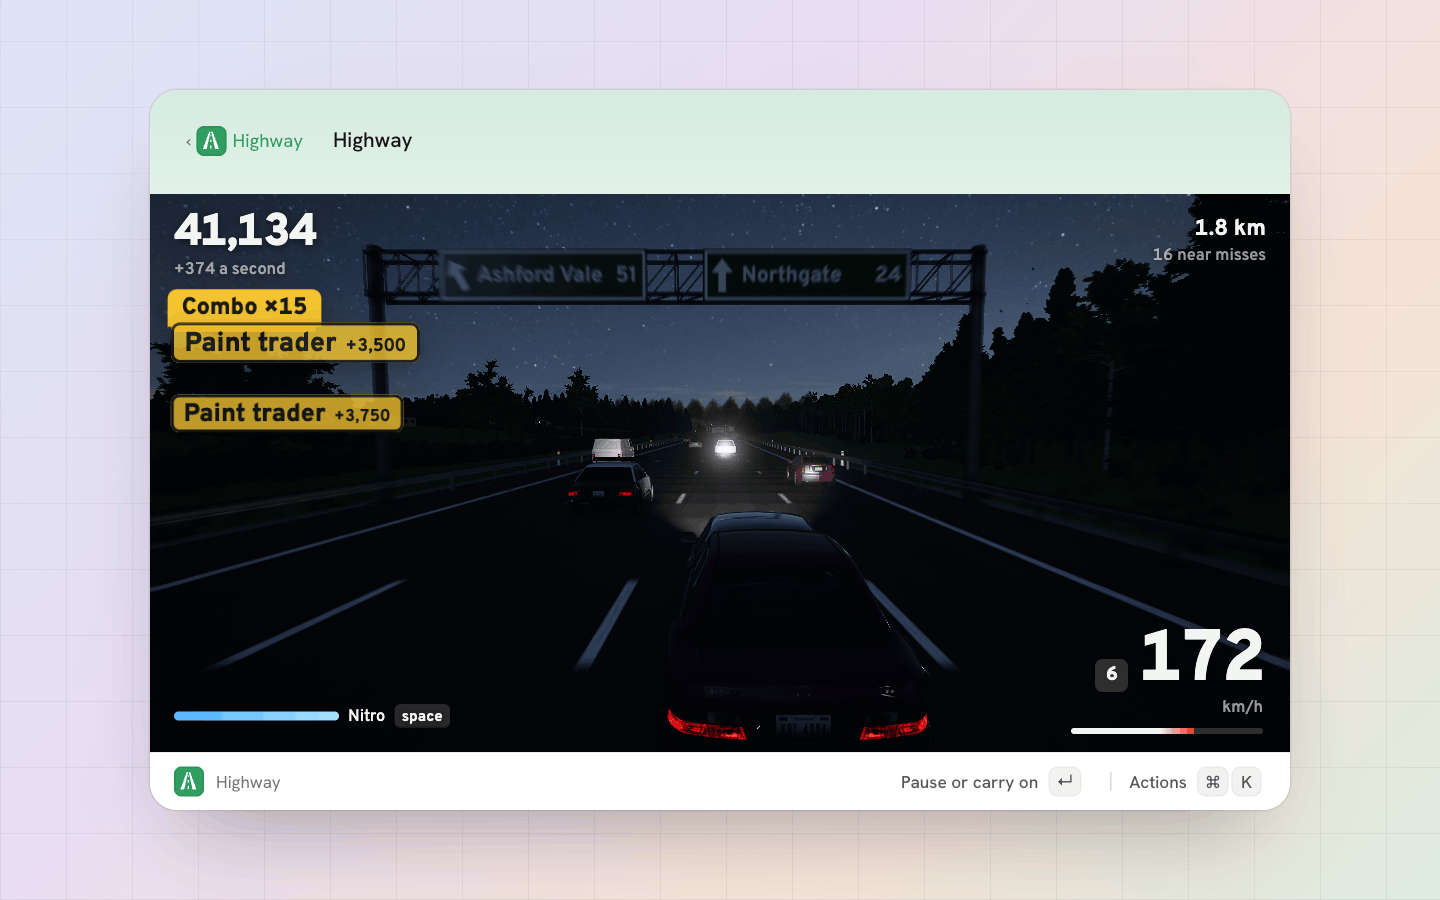The width and height of the screenshot is (1440, 900).
Task: Click the Enter key icon to pause
Action: tap(1065, 782)
